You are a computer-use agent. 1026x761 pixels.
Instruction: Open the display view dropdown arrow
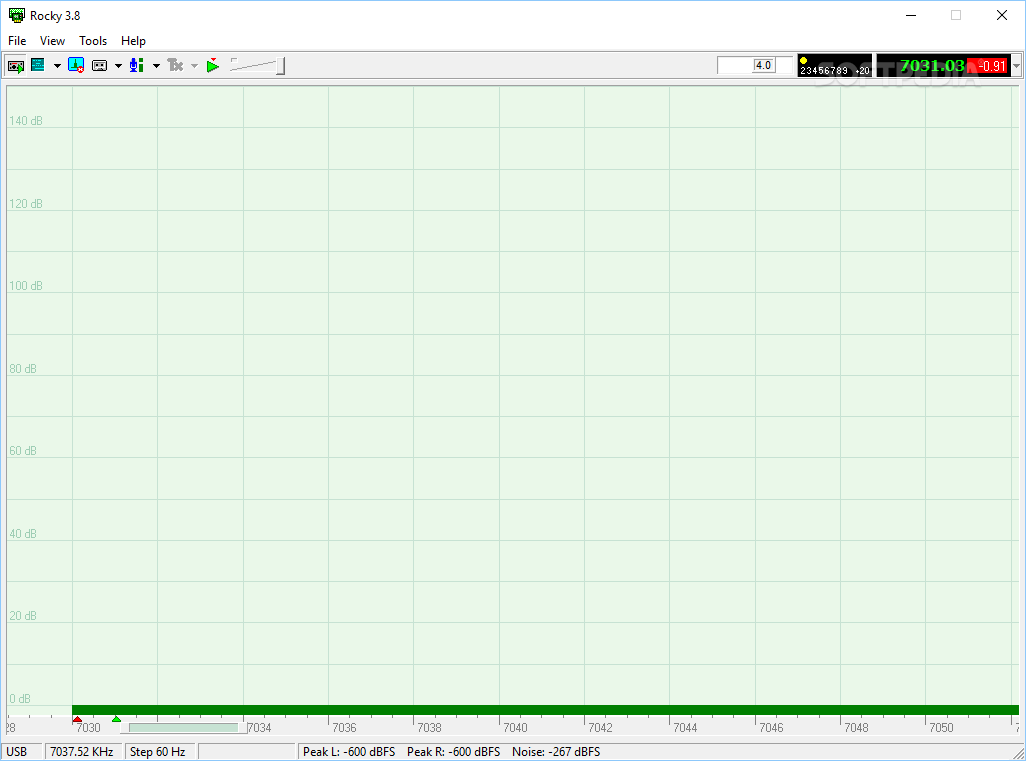pyautogui.click(x=57, y=65)
